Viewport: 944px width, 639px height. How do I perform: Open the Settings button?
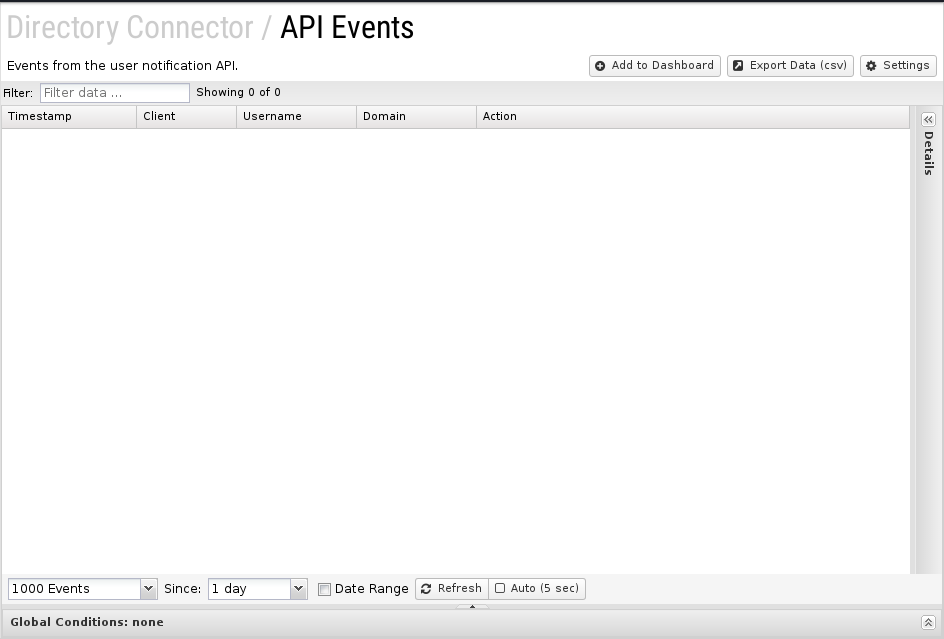click(898, 66)
